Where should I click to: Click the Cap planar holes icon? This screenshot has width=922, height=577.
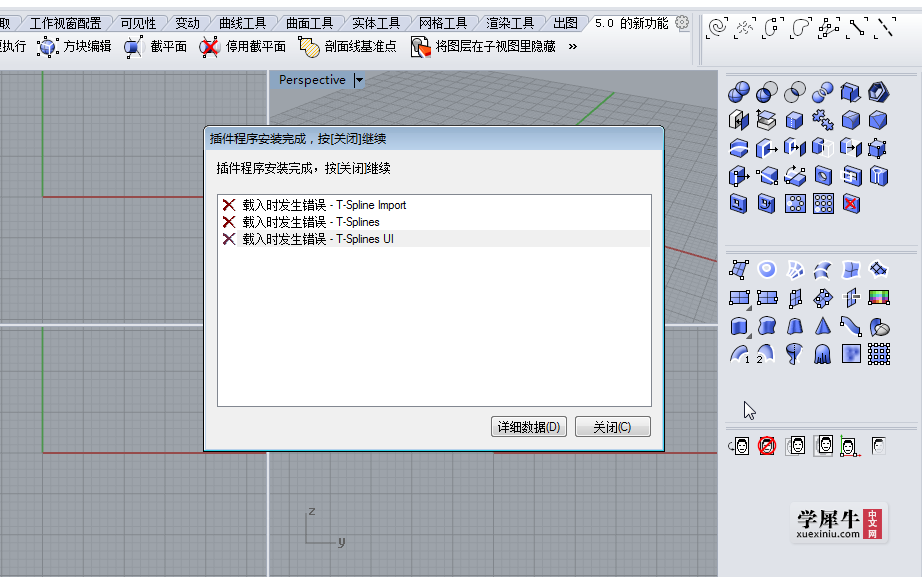tap(739, 121)
